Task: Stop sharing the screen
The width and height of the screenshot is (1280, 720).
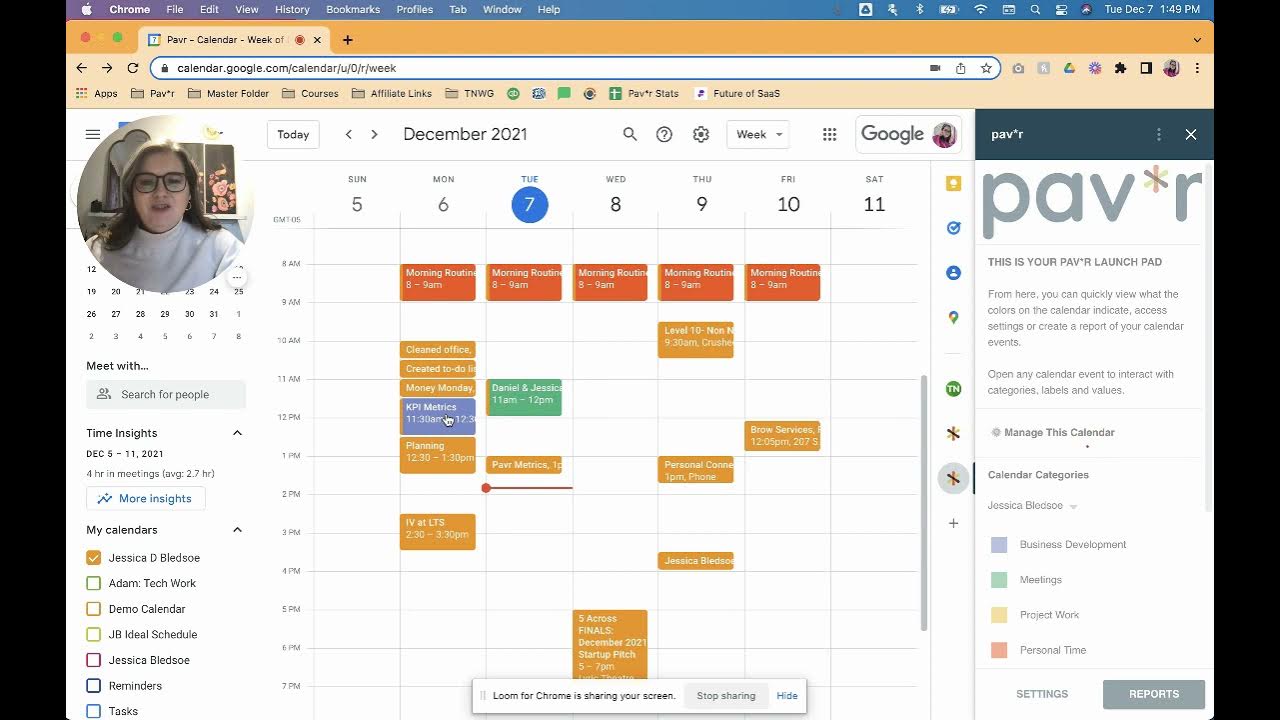Action: point(726,696)
